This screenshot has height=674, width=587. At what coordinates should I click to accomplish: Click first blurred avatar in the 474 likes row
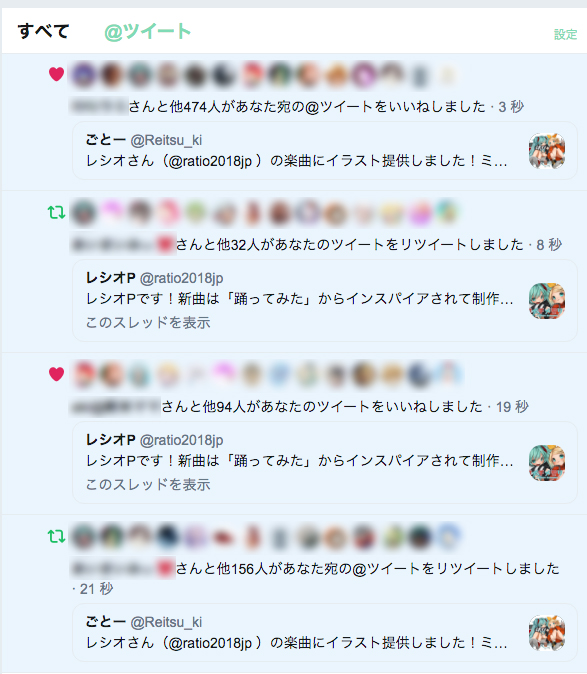tap(84, 75)
